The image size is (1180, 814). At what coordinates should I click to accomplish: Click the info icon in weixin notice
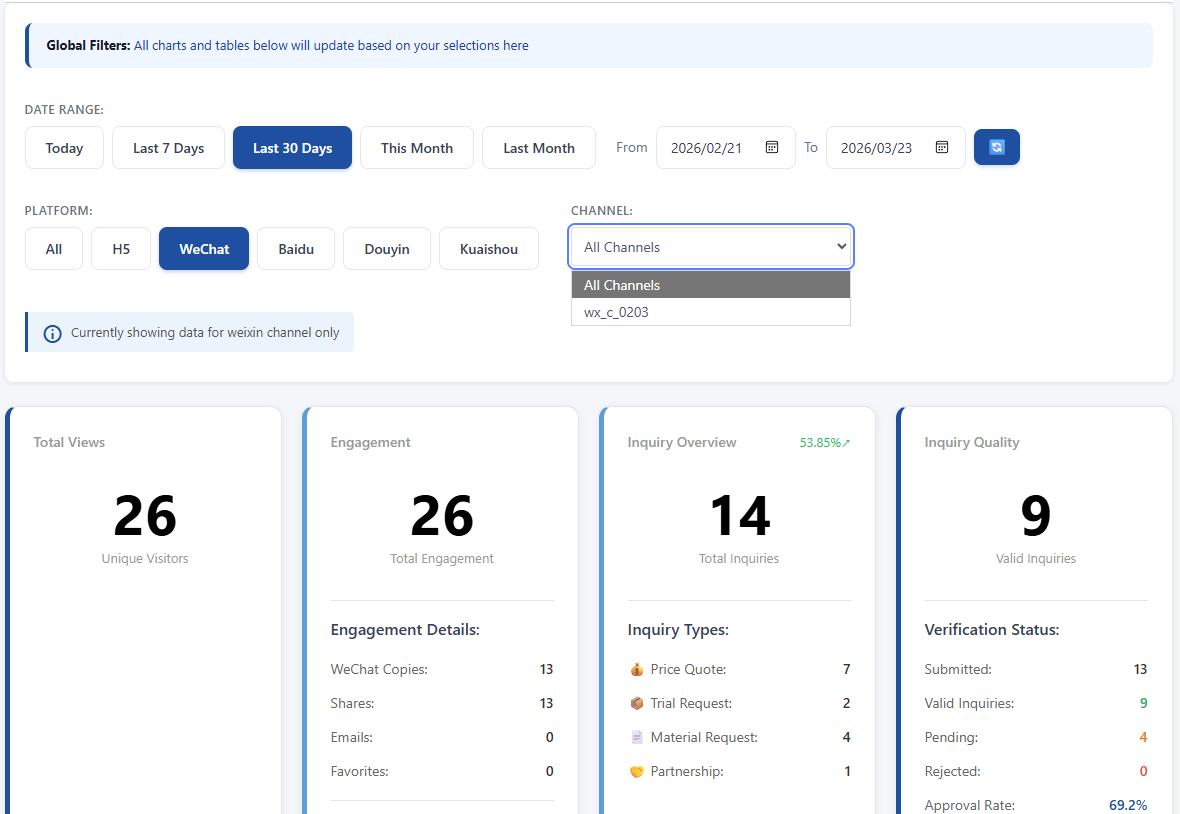[52, 333]
